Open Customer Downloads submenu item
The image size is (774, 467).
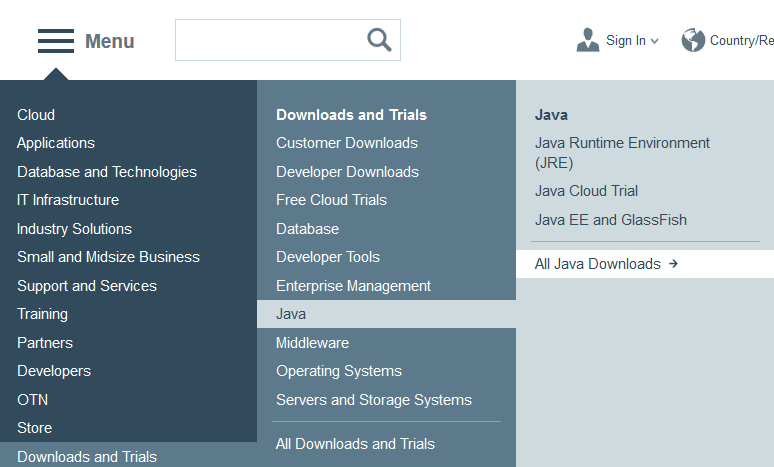tap(347, 143)
